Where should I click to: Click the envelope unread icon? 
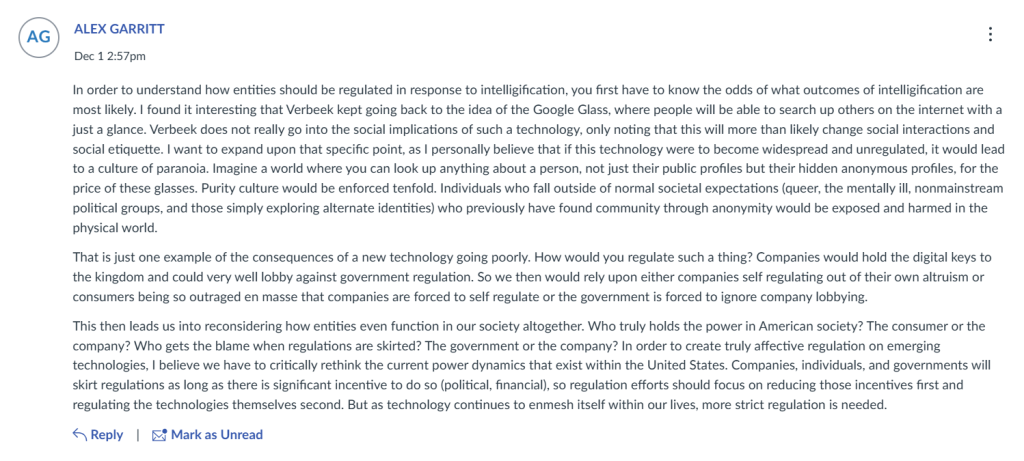(x=158, y=435)
